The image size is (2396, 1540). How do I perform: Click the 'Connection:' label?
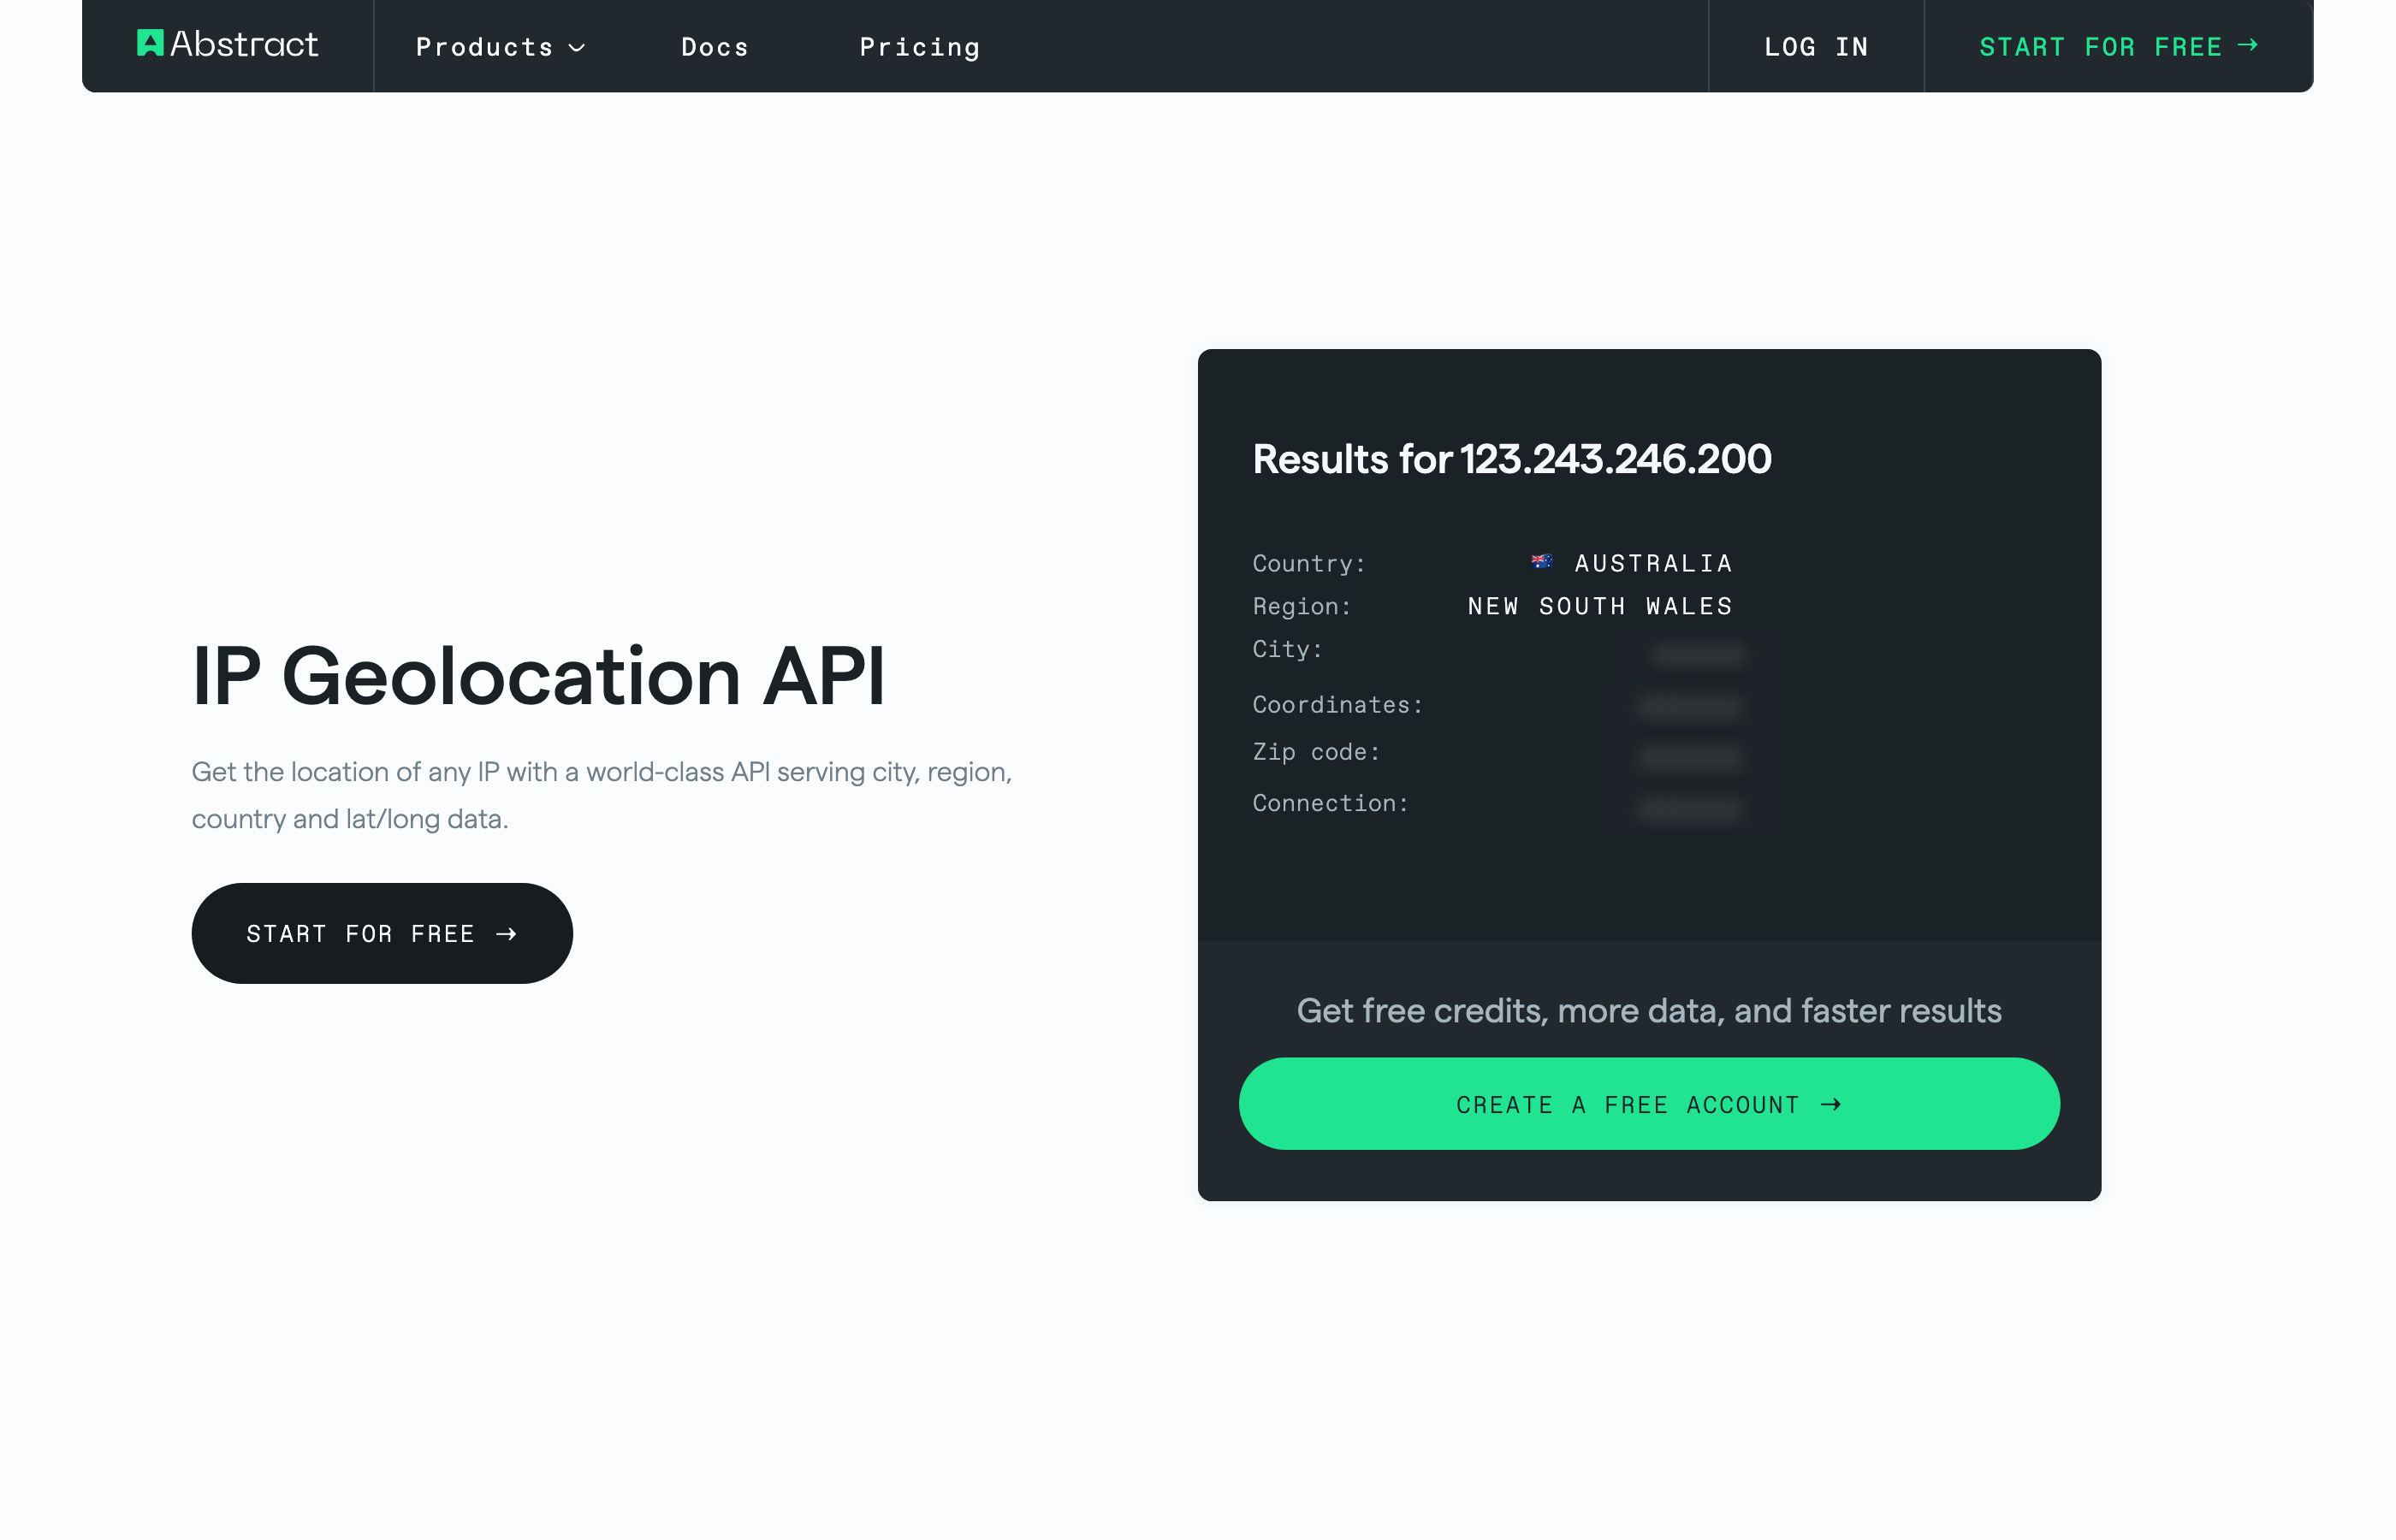[1330, 803]
